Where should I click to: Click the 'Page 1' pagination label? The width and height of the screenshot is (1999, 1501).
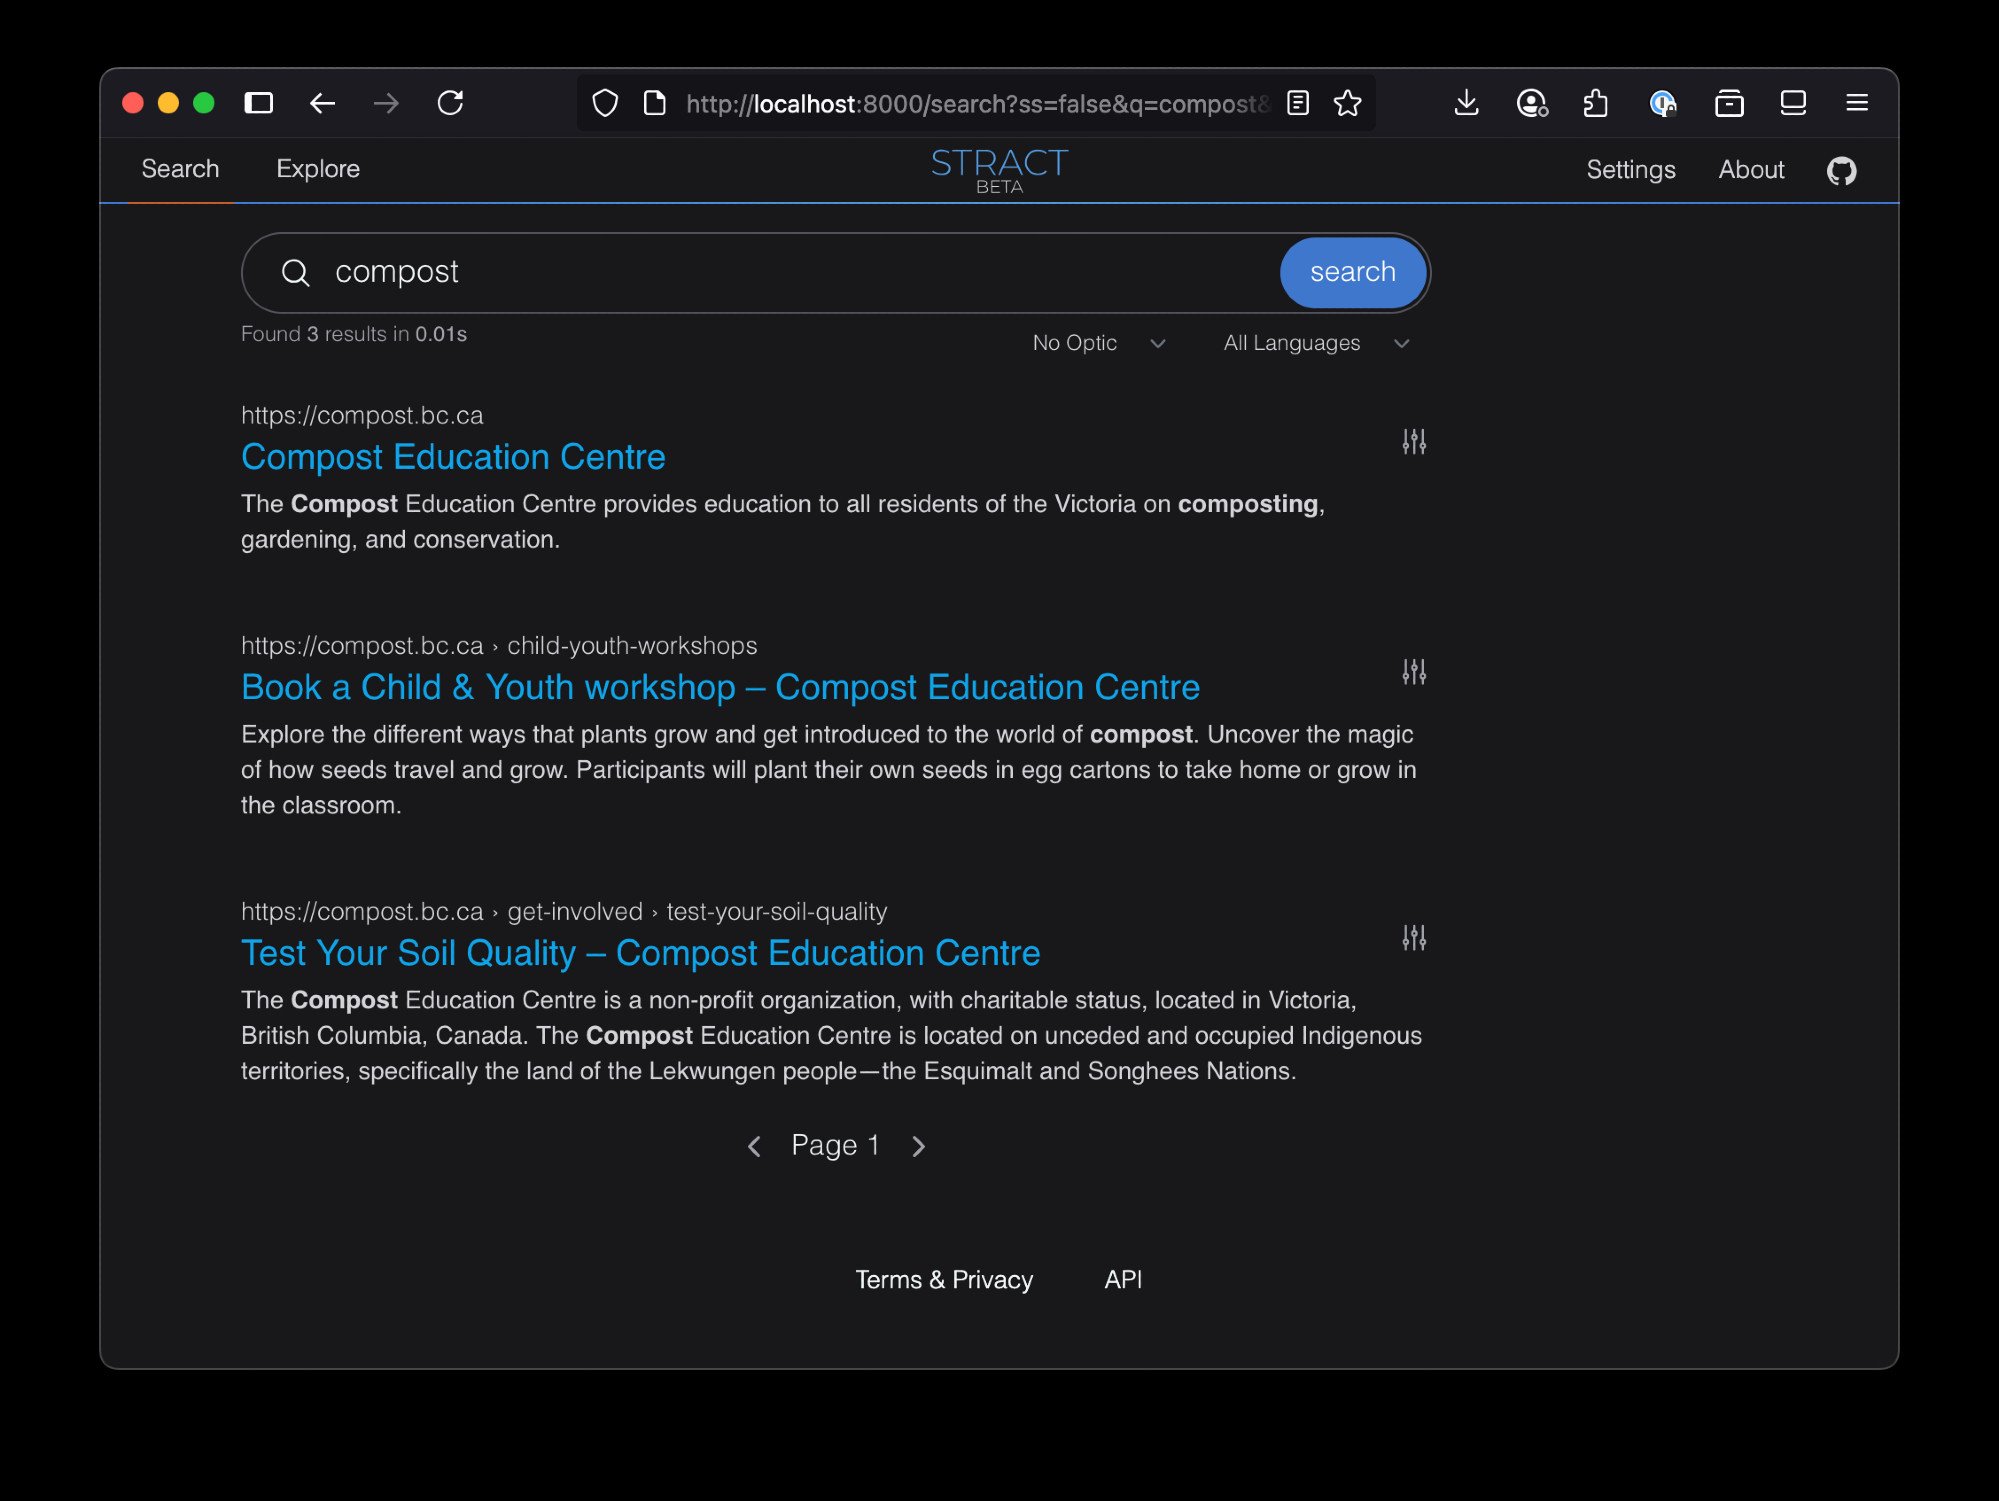(x=835, y=1145)
